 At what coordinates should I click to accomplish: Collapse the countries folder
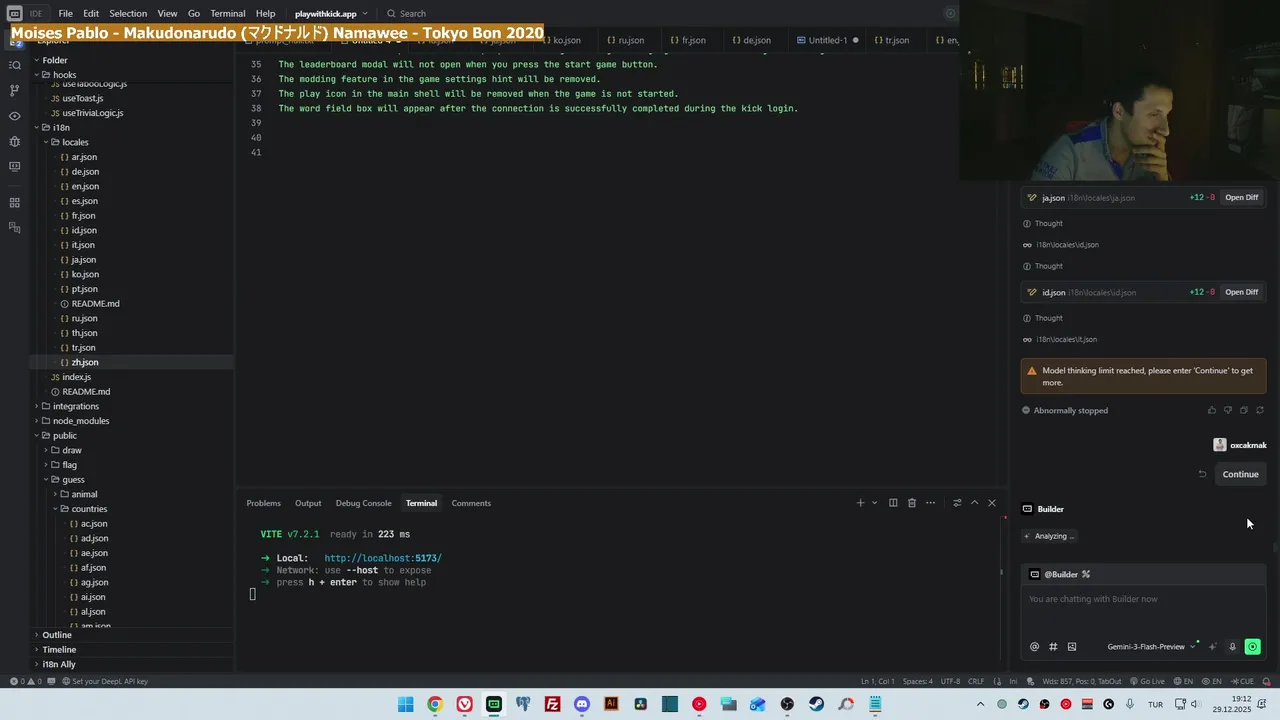click(x=84, y=509)
